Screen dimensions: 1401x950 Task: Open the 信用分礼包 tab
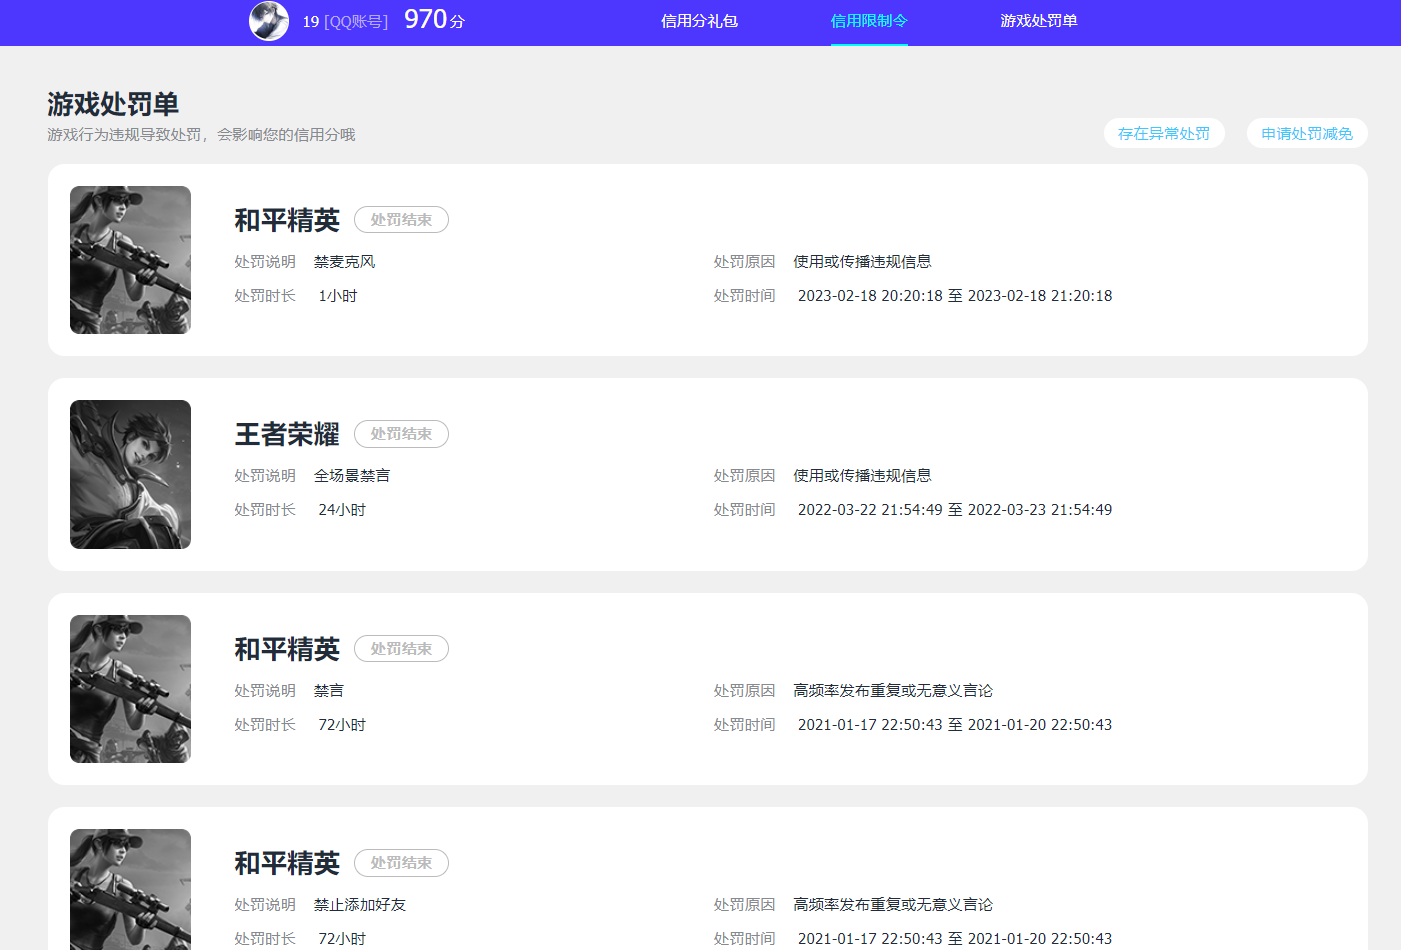tap(699, 21)
